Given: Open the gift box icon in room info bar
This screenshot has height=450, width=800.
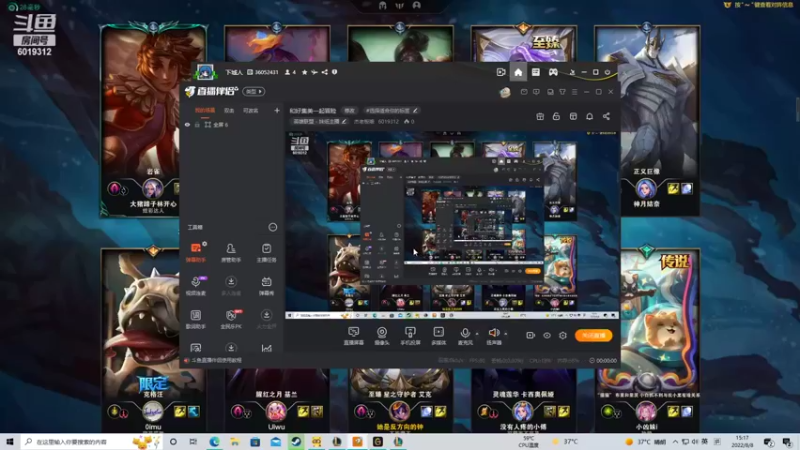Looking at the screenshot, I should click(540, 116).
